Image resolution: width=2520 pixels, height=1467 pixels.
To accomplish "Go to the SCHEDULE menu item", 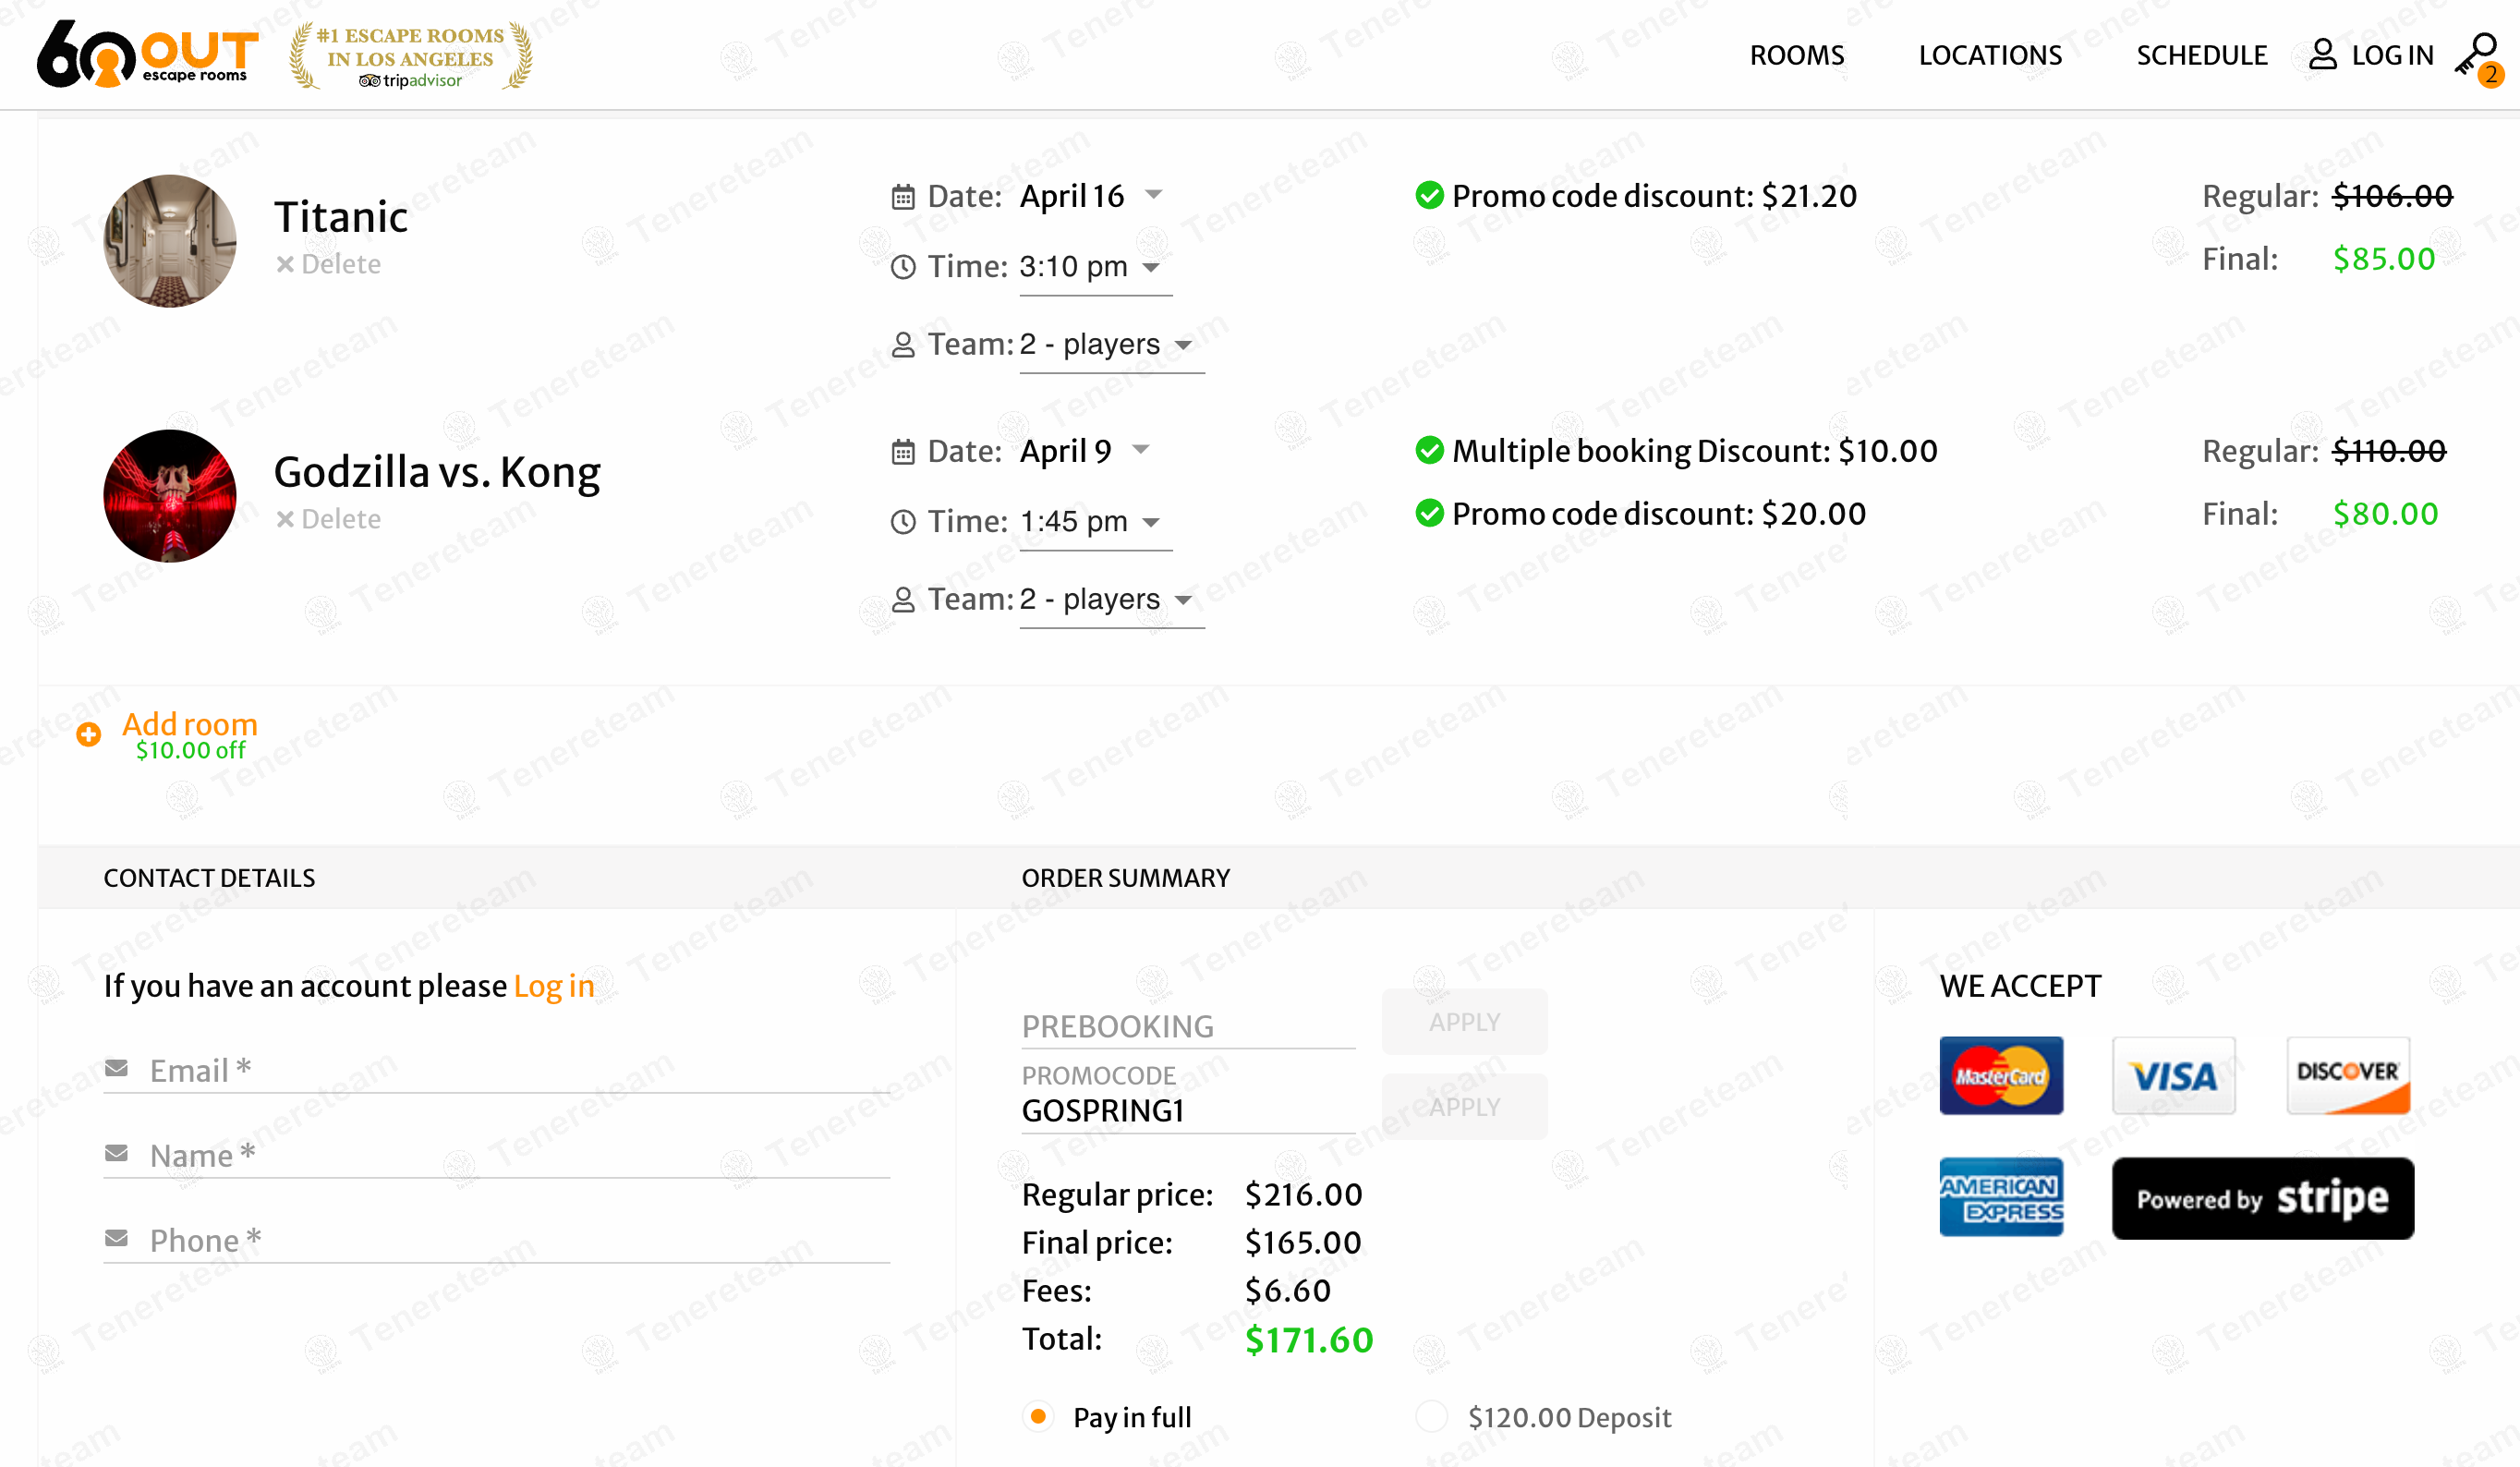I will [x=2201, y=55].
